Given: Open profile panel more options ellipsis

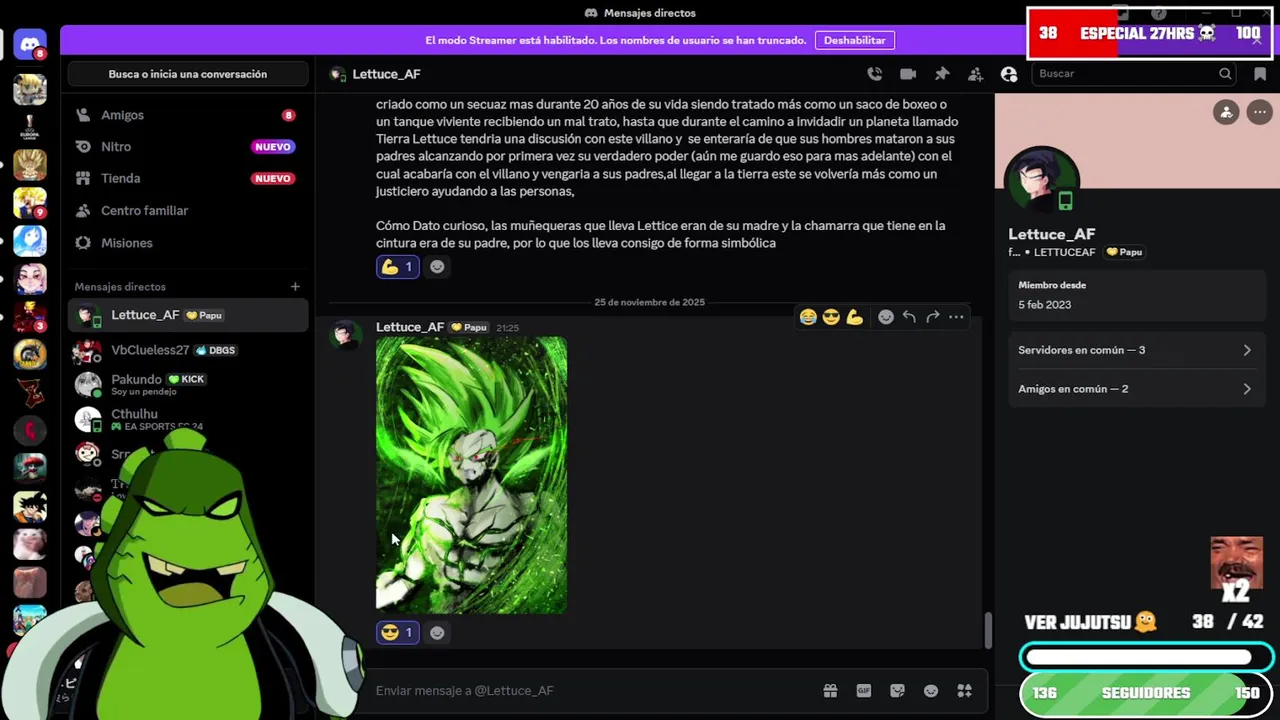Looking at the screenshot, I should [1259, 112].
